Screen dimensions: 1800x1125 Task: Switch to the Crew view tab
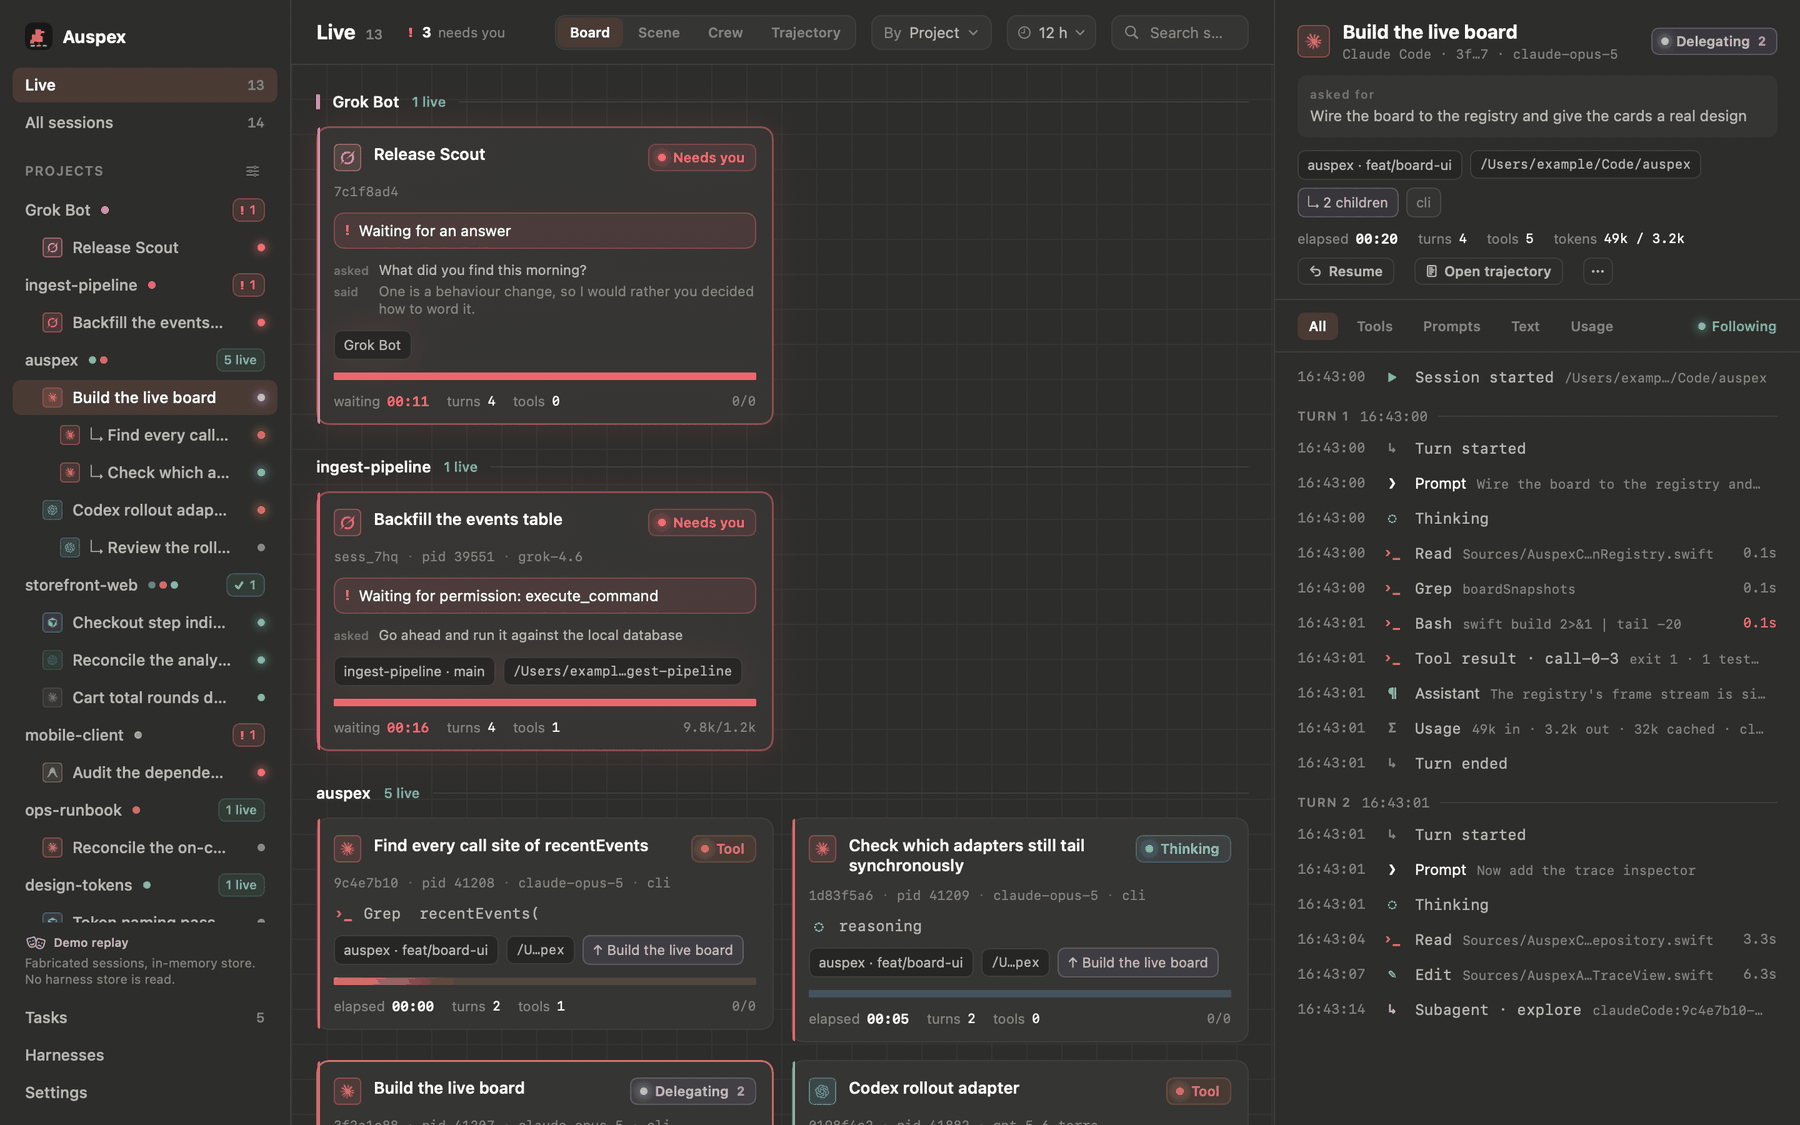[725, 32]
